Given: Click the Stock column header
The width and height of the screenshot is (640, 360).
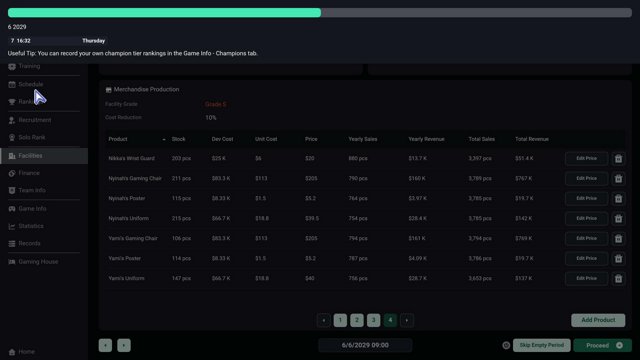Looking at the screenshot, I should 178,139.
